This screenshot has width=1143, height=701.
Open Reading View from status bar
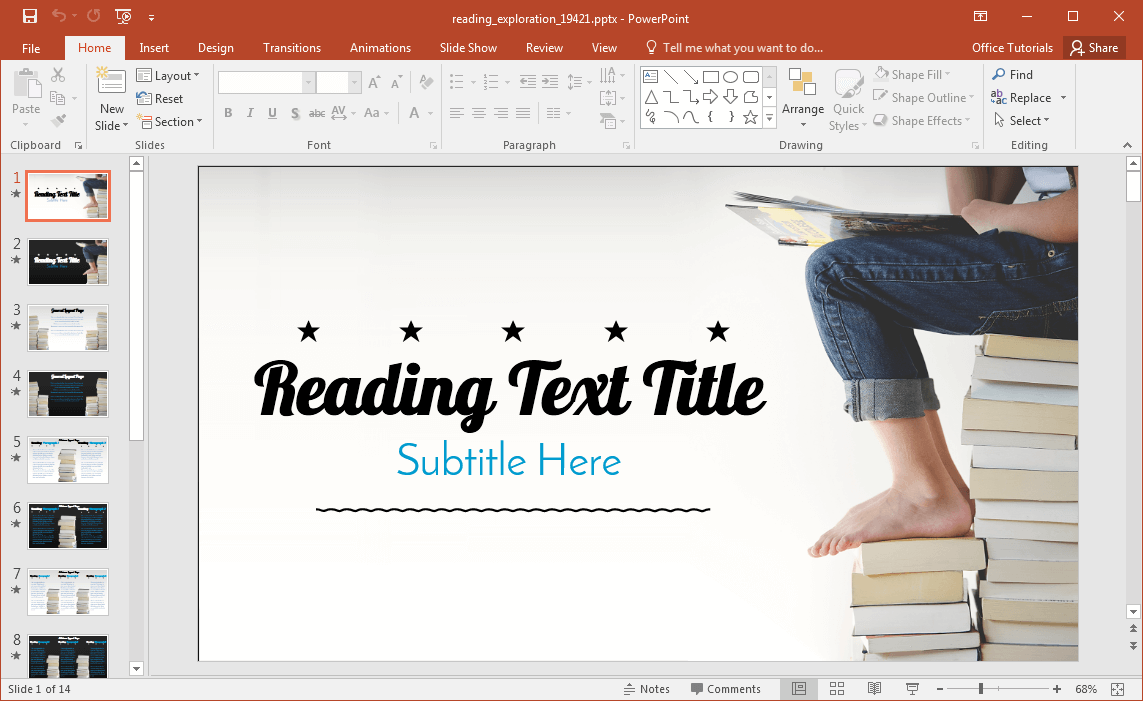tap(874, 689)
